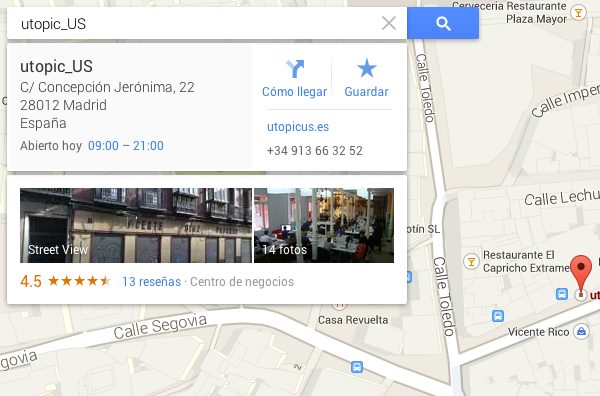The width and height of the screenshot is (600, 396).
Task: Visit the utopicus.es website link
Action: click(x=298, y=127)
